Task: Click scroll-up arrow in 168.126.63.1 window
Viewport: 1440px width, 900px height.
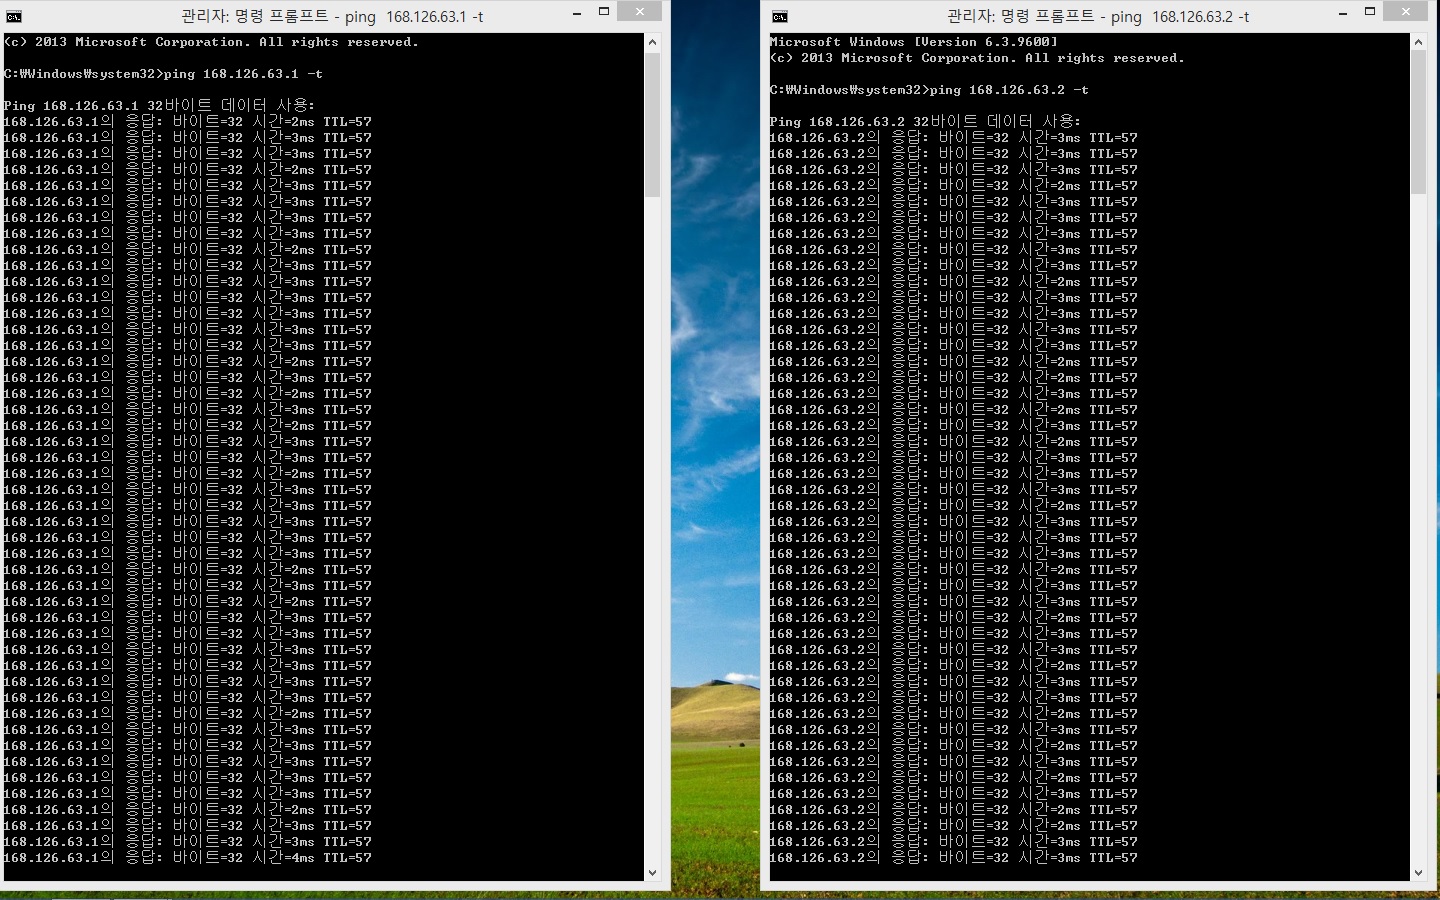Action: (652, 42)
